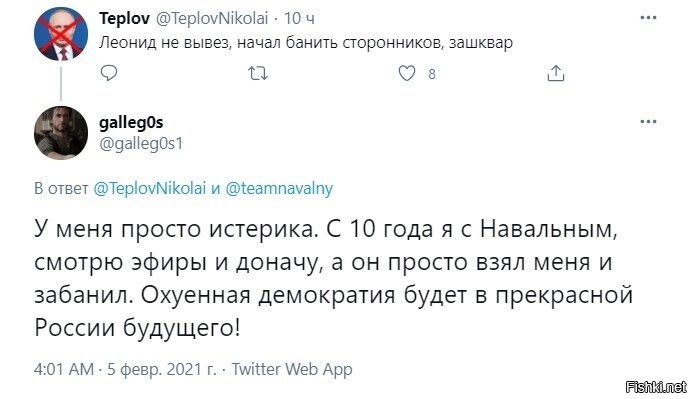Visit the @galleg0s1 handle

point(141,144)
